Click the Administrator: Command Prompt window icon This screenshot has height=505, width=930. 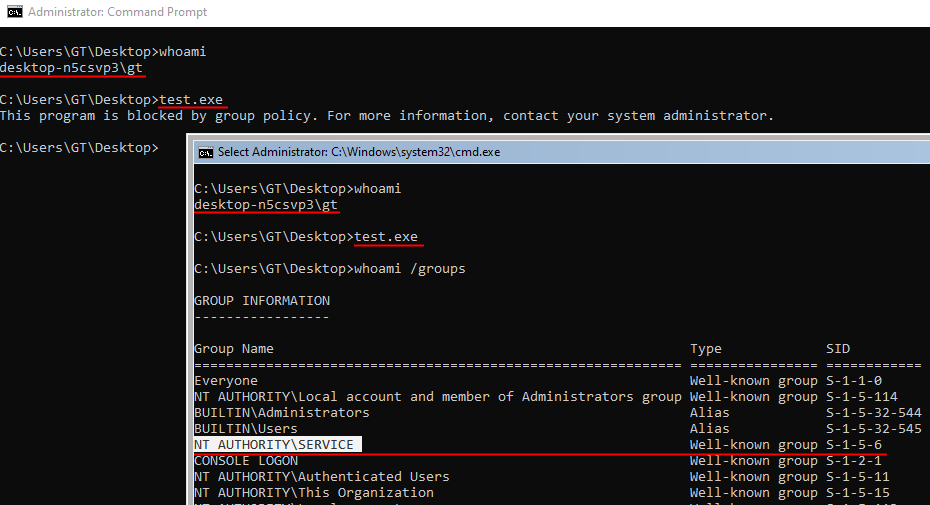(14, 12)
